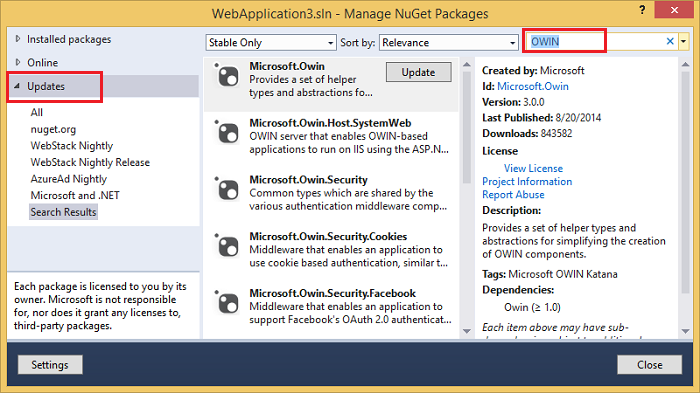
Task: Click the package list scrollbar thumb
Action: [467, 127]
